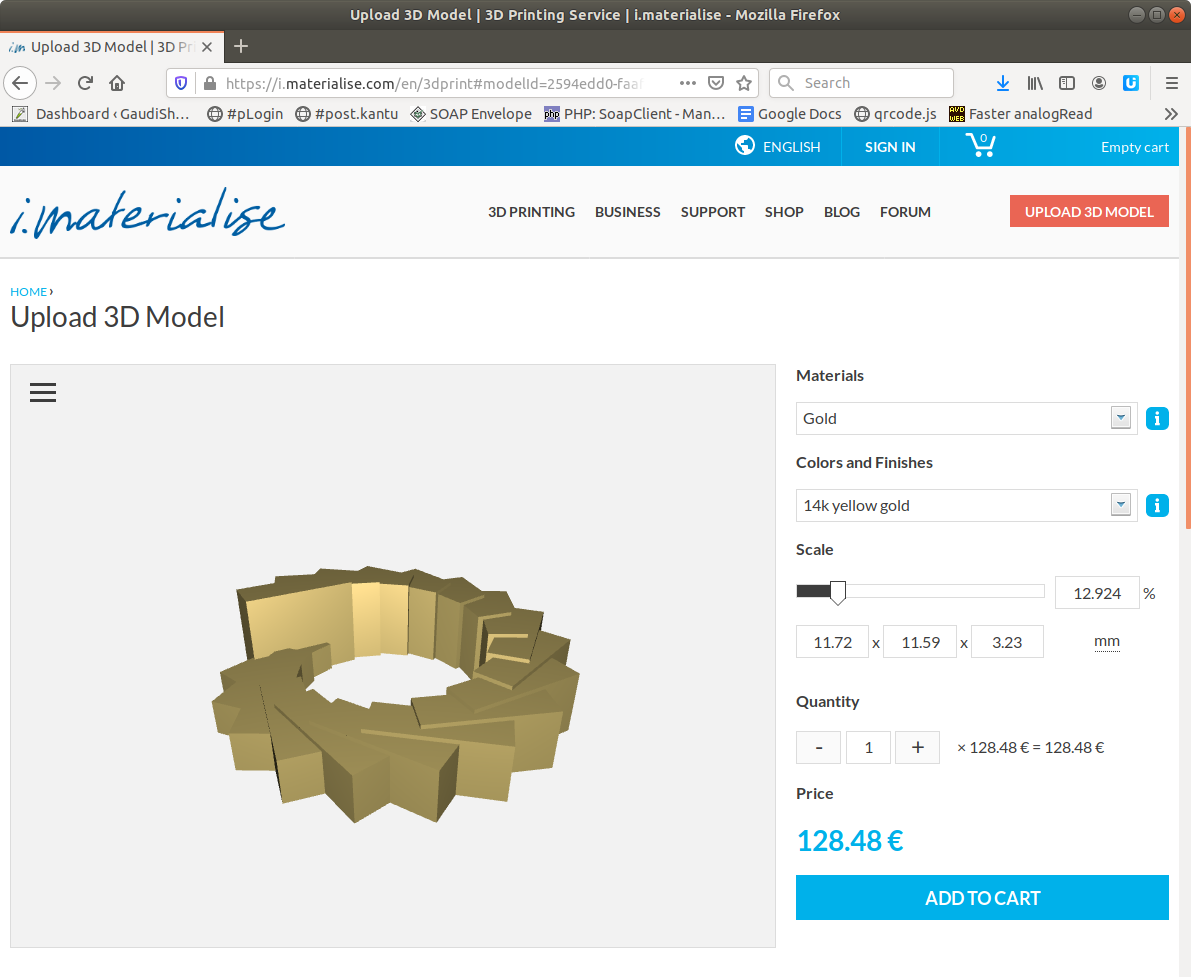Image resolution: width=1191 pixels, height=977 pixels.
Task: Open the Google Docs bookmark
Action: [x=790, y=114]
